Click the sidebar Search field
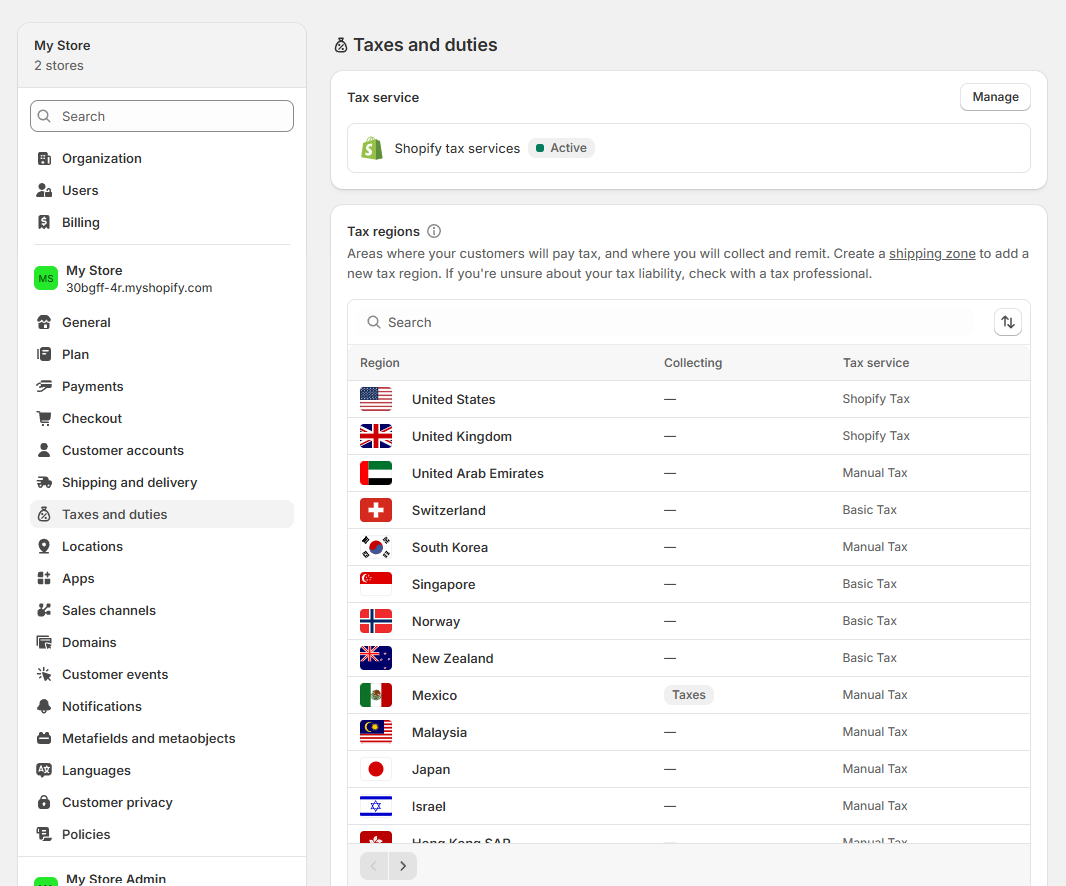This screenshot has width=1066, height=886. 162,116
